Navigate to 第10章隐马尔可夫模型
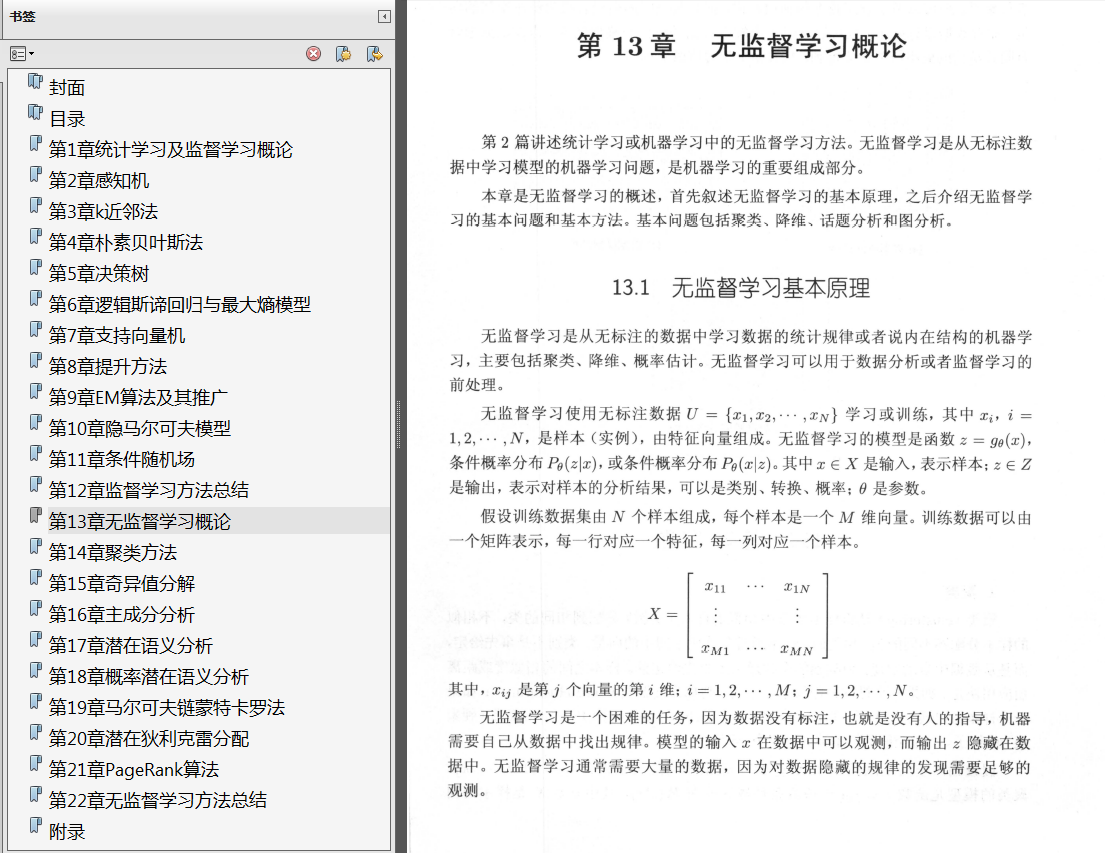Screen dimensions: 1105x853 point(140,429)
